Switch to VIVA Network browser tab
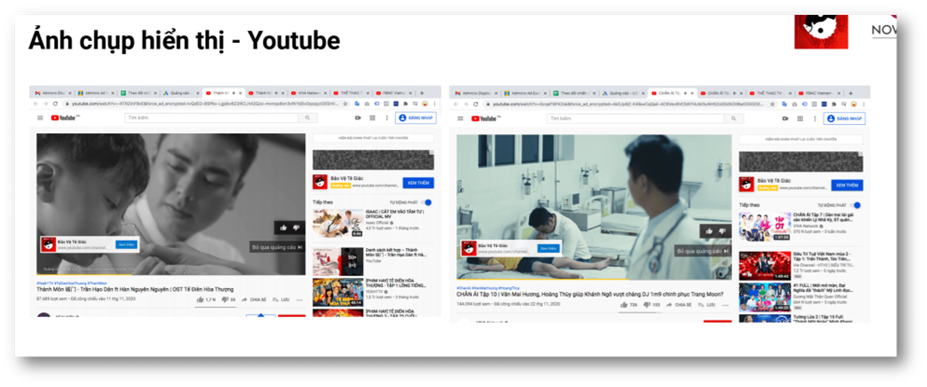927x387 pixels. pyautogui.click(x=308, y=93)
